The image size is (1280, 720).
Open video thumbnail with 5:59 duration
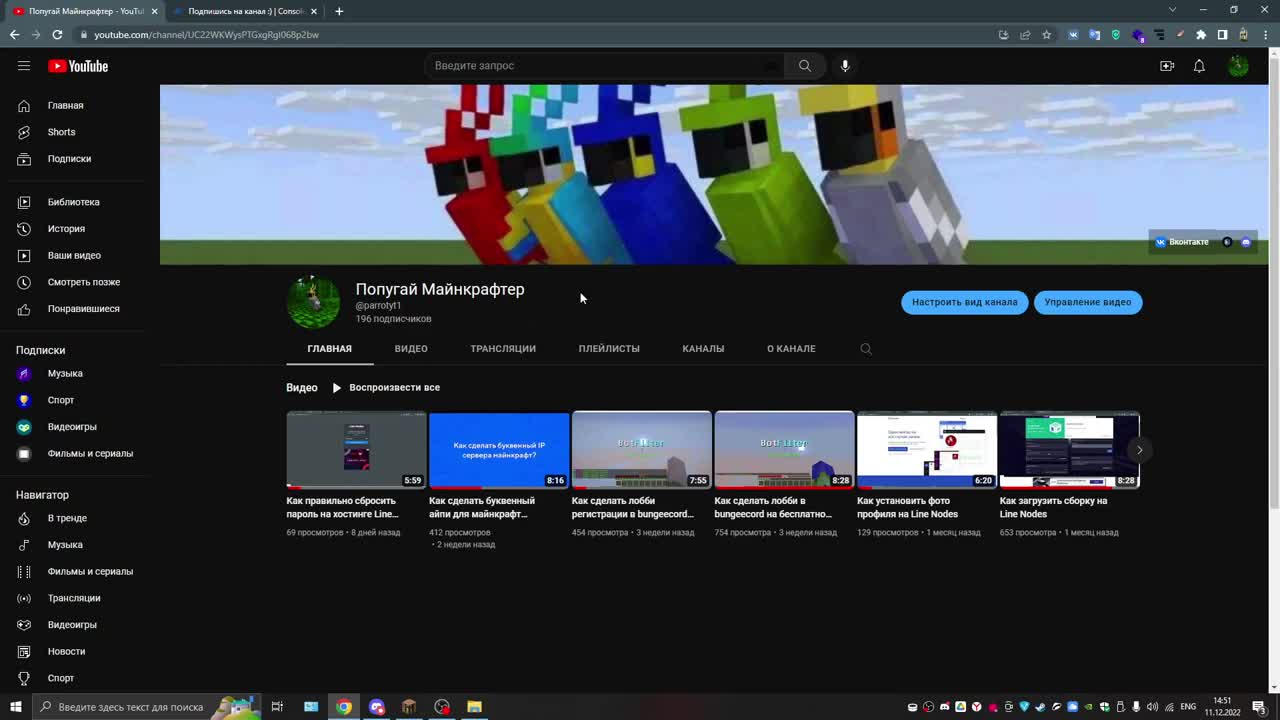pyautogui.click(x=356, y=450)
